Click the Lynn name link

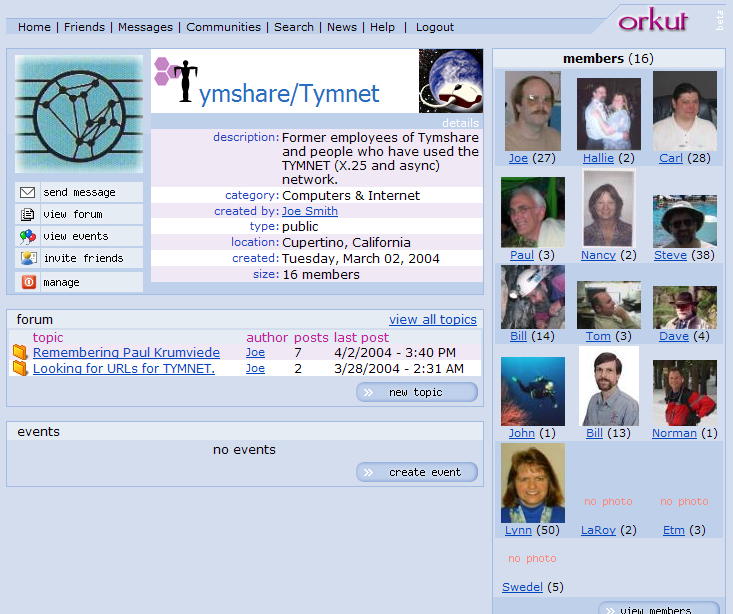tap(518, 530)
